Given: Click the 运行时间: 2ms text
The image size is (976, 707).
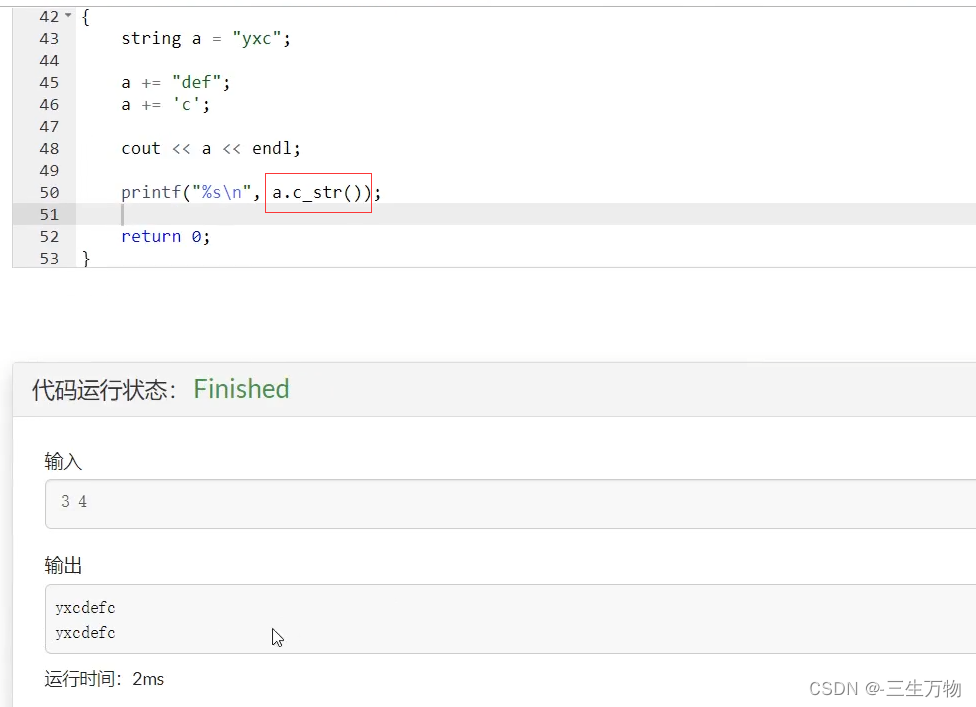Looking at the screenshot, I should [104, 679].
